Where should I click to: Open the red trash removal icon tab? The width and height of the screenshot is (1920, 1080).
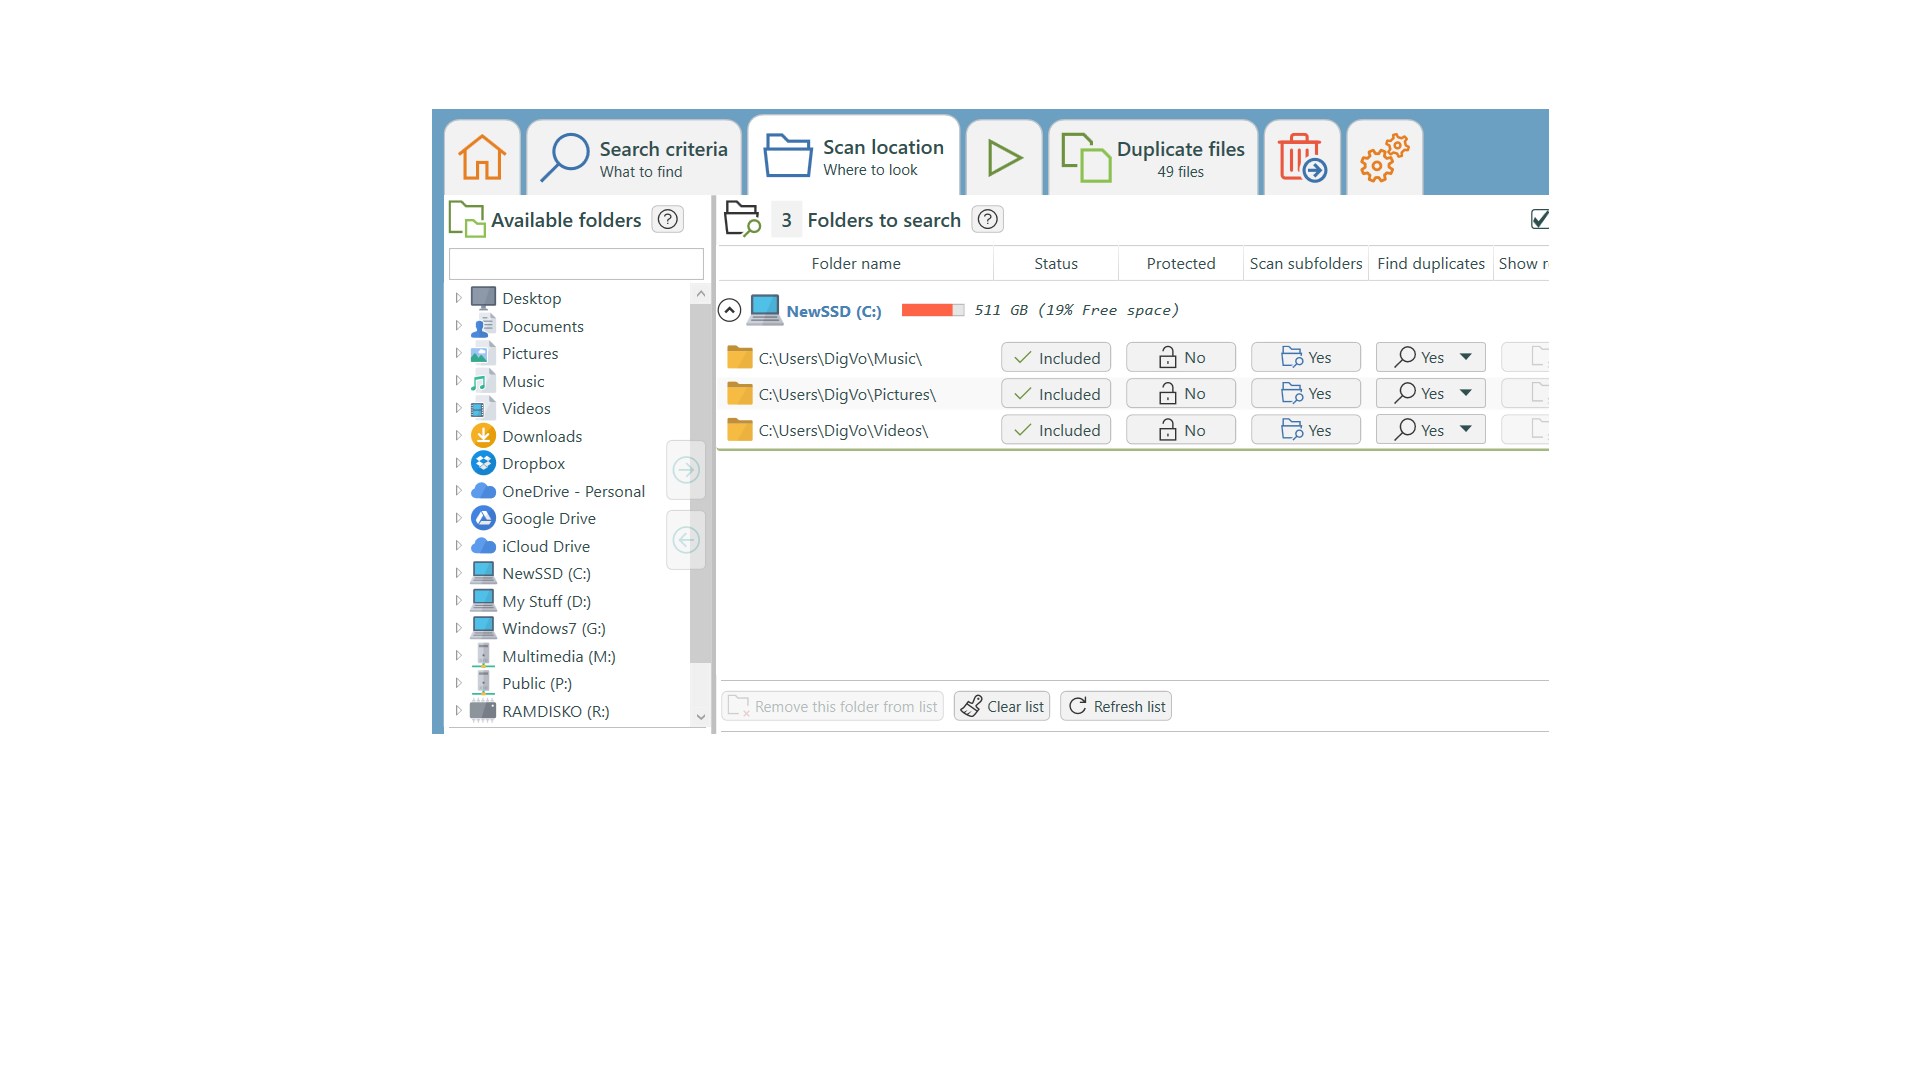1301,158
